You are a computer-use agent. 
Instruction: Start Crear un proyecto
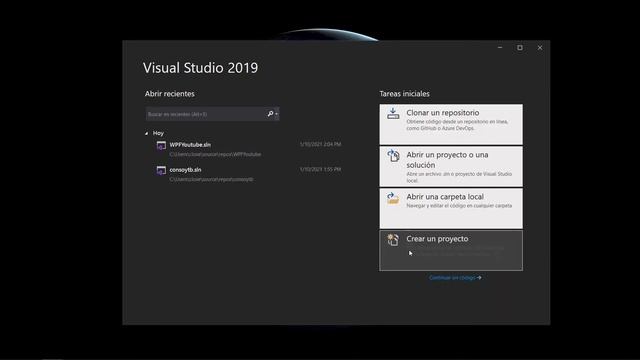451,250
